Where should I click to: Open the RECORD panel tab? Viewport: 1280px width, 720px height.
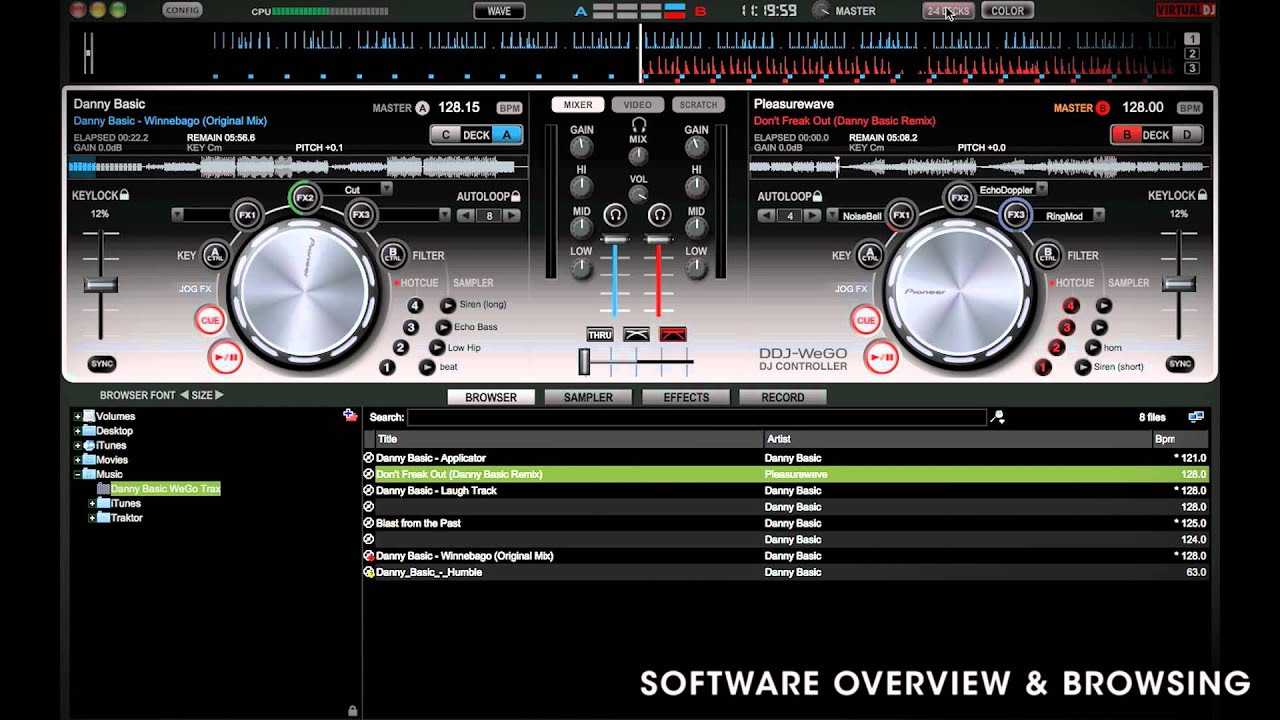tap(783, 397)
